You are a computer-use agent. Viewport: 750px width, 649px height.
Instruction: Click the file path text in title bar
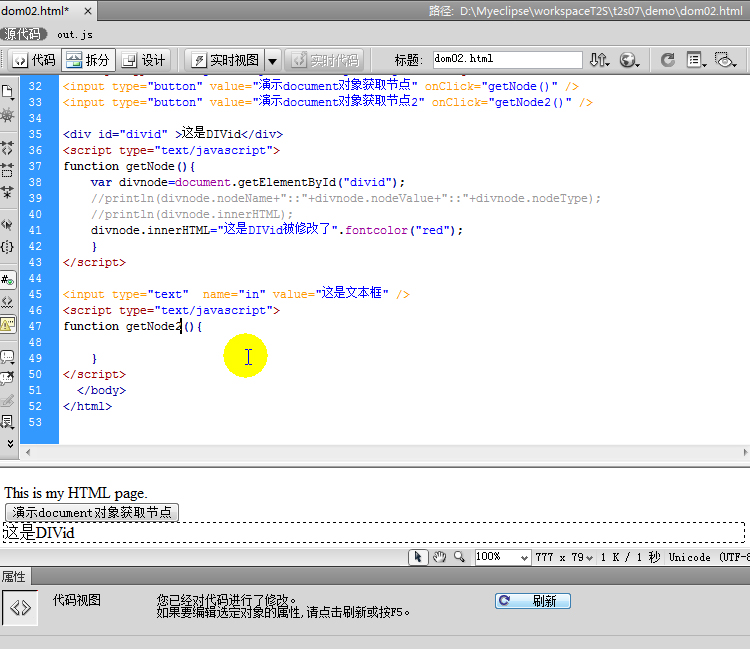[585, 11]
